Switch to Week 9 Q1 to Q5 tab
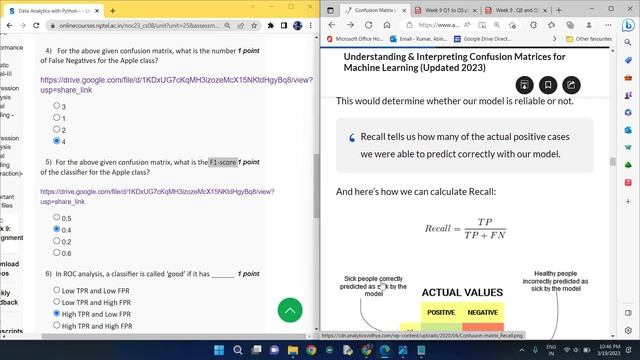 pyautogui.click(x=445, y=10)
